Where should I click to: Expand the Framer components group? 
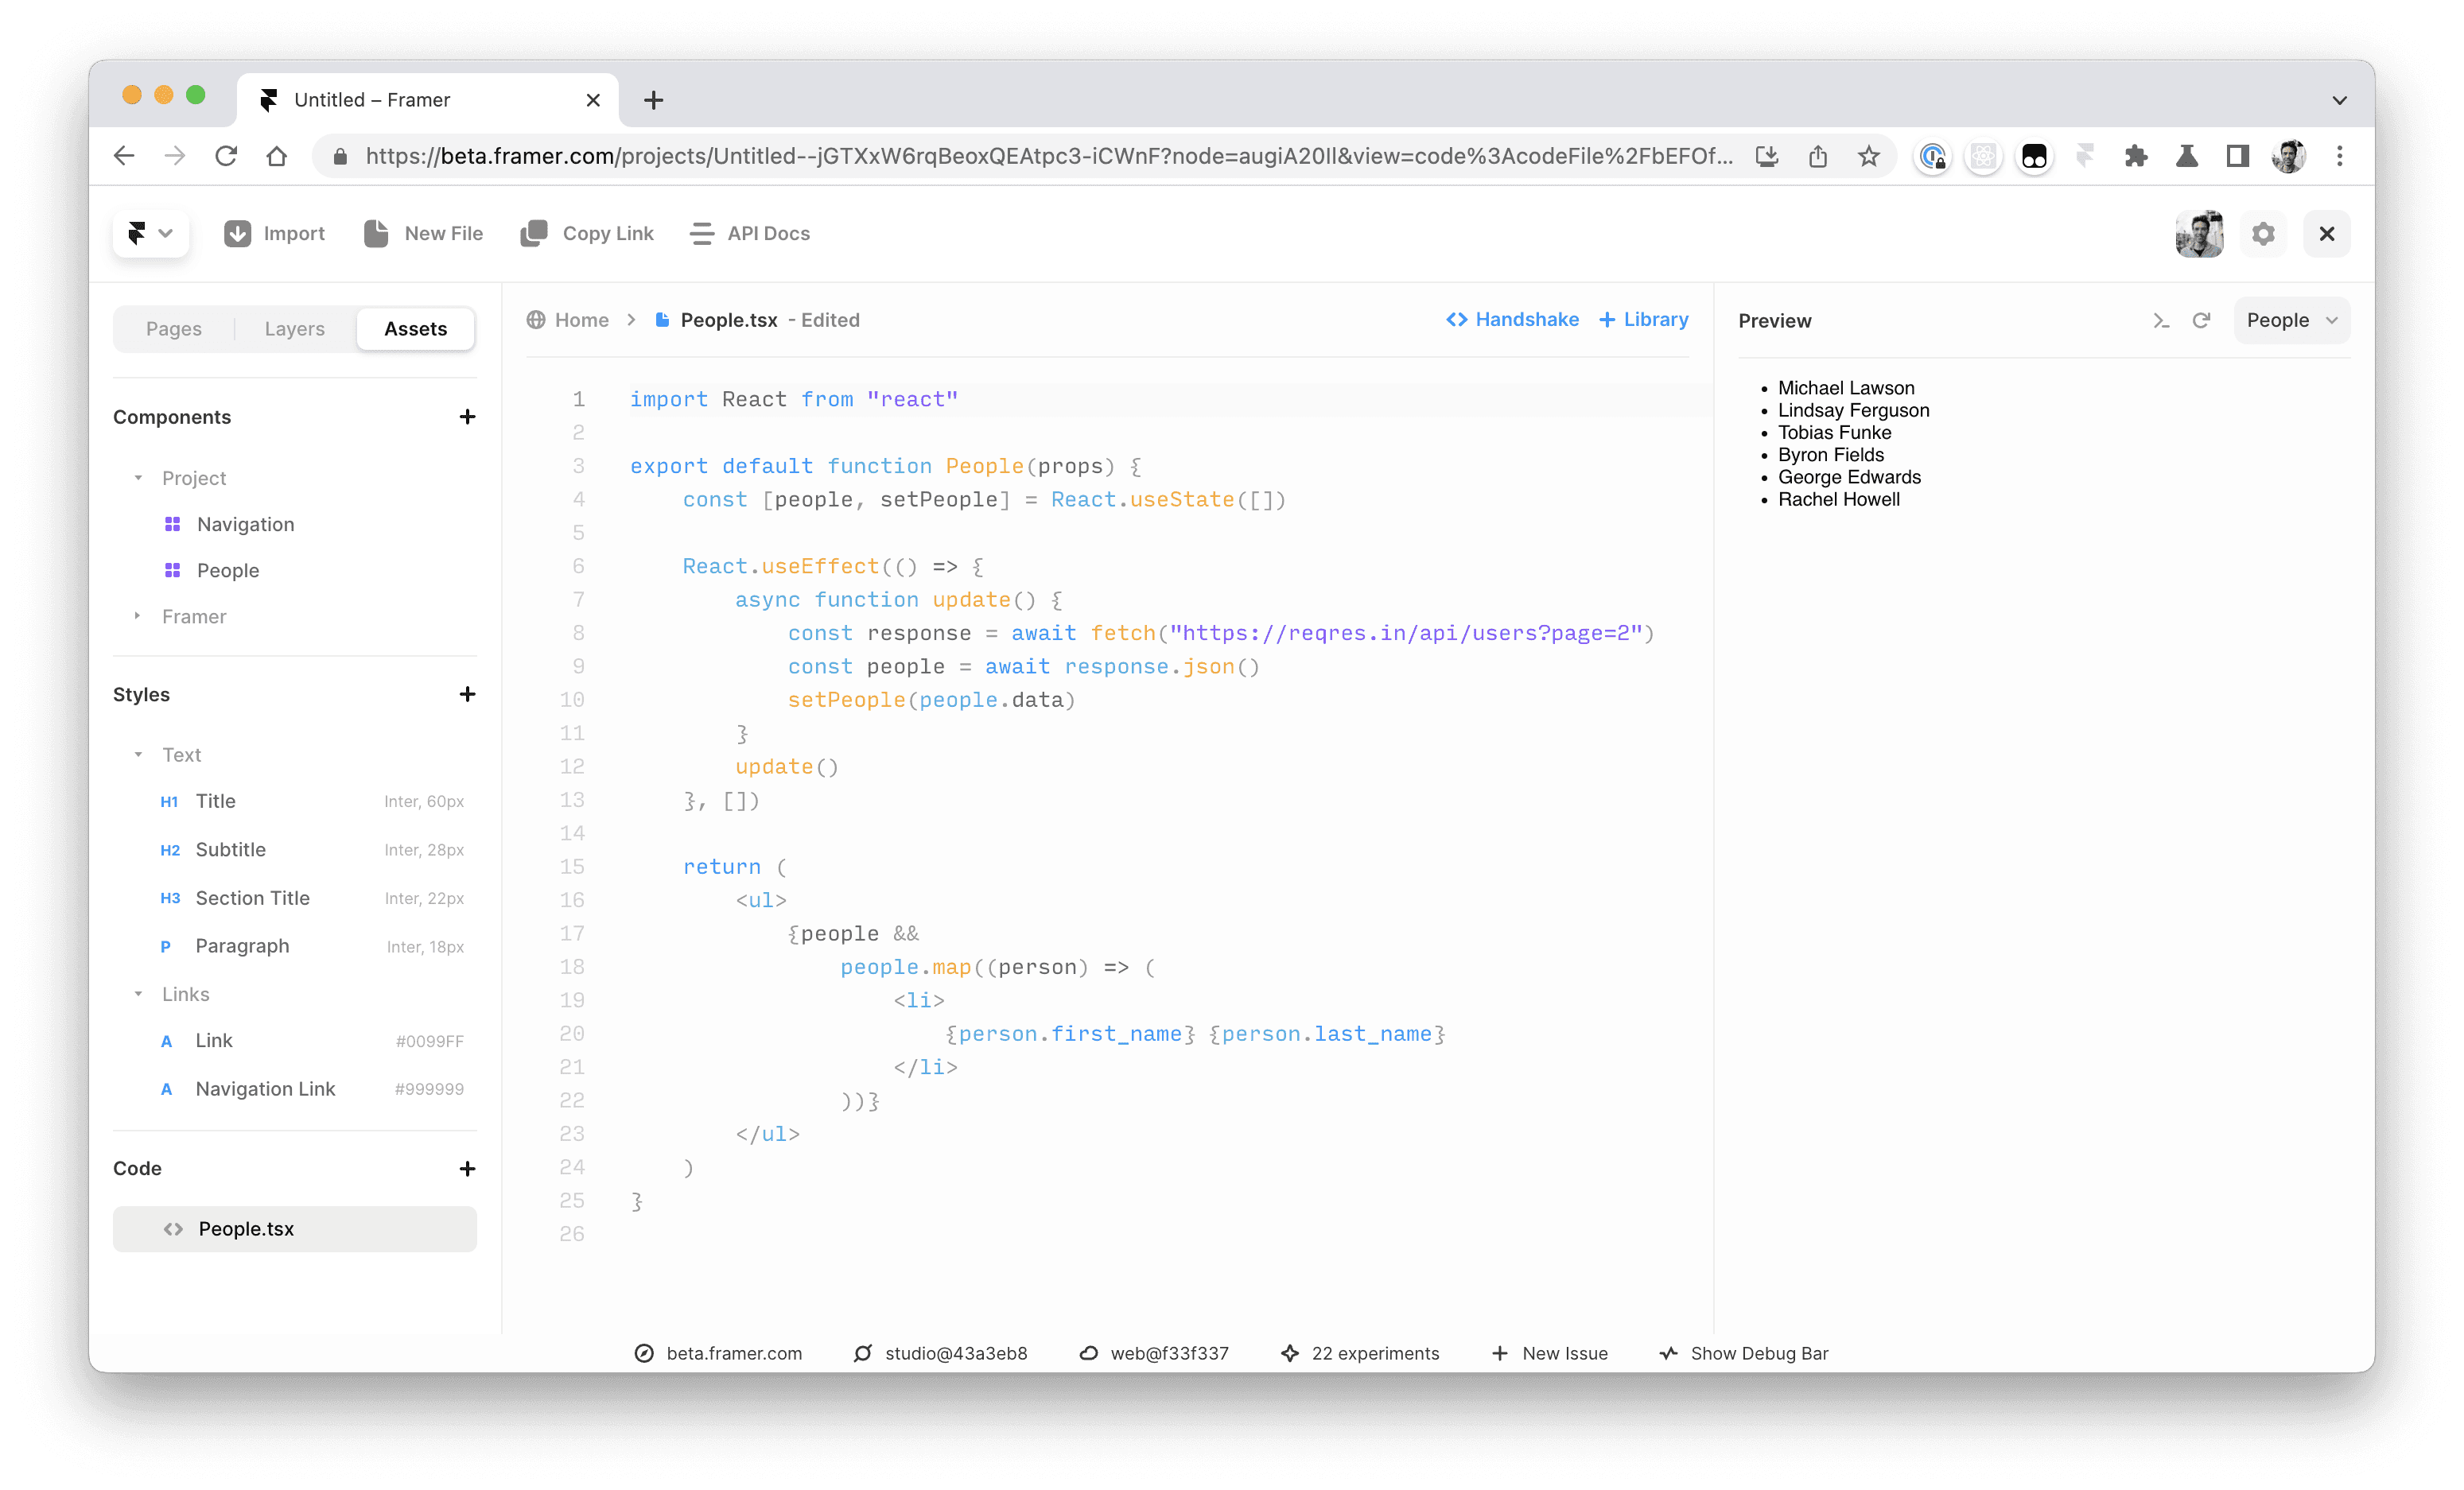[138, 616]
